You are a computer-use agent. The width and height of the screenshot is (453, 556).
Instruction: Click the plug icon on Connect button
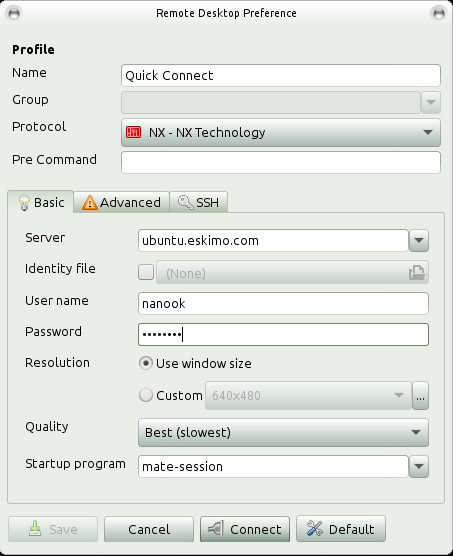point(215,529)
